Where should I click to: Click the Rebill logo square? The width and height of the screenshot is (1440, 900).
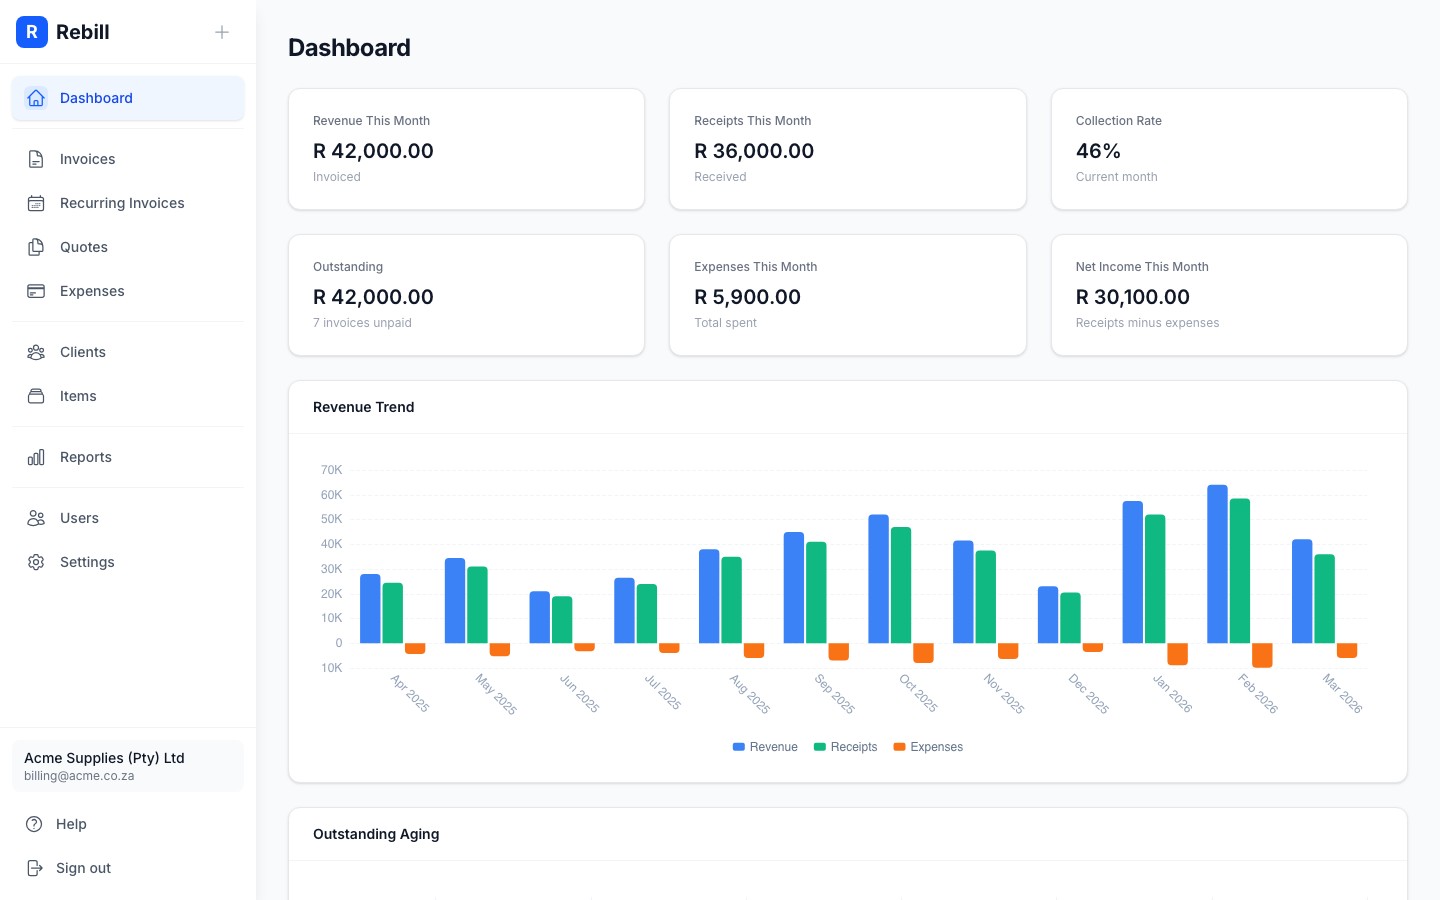point(32,32)
